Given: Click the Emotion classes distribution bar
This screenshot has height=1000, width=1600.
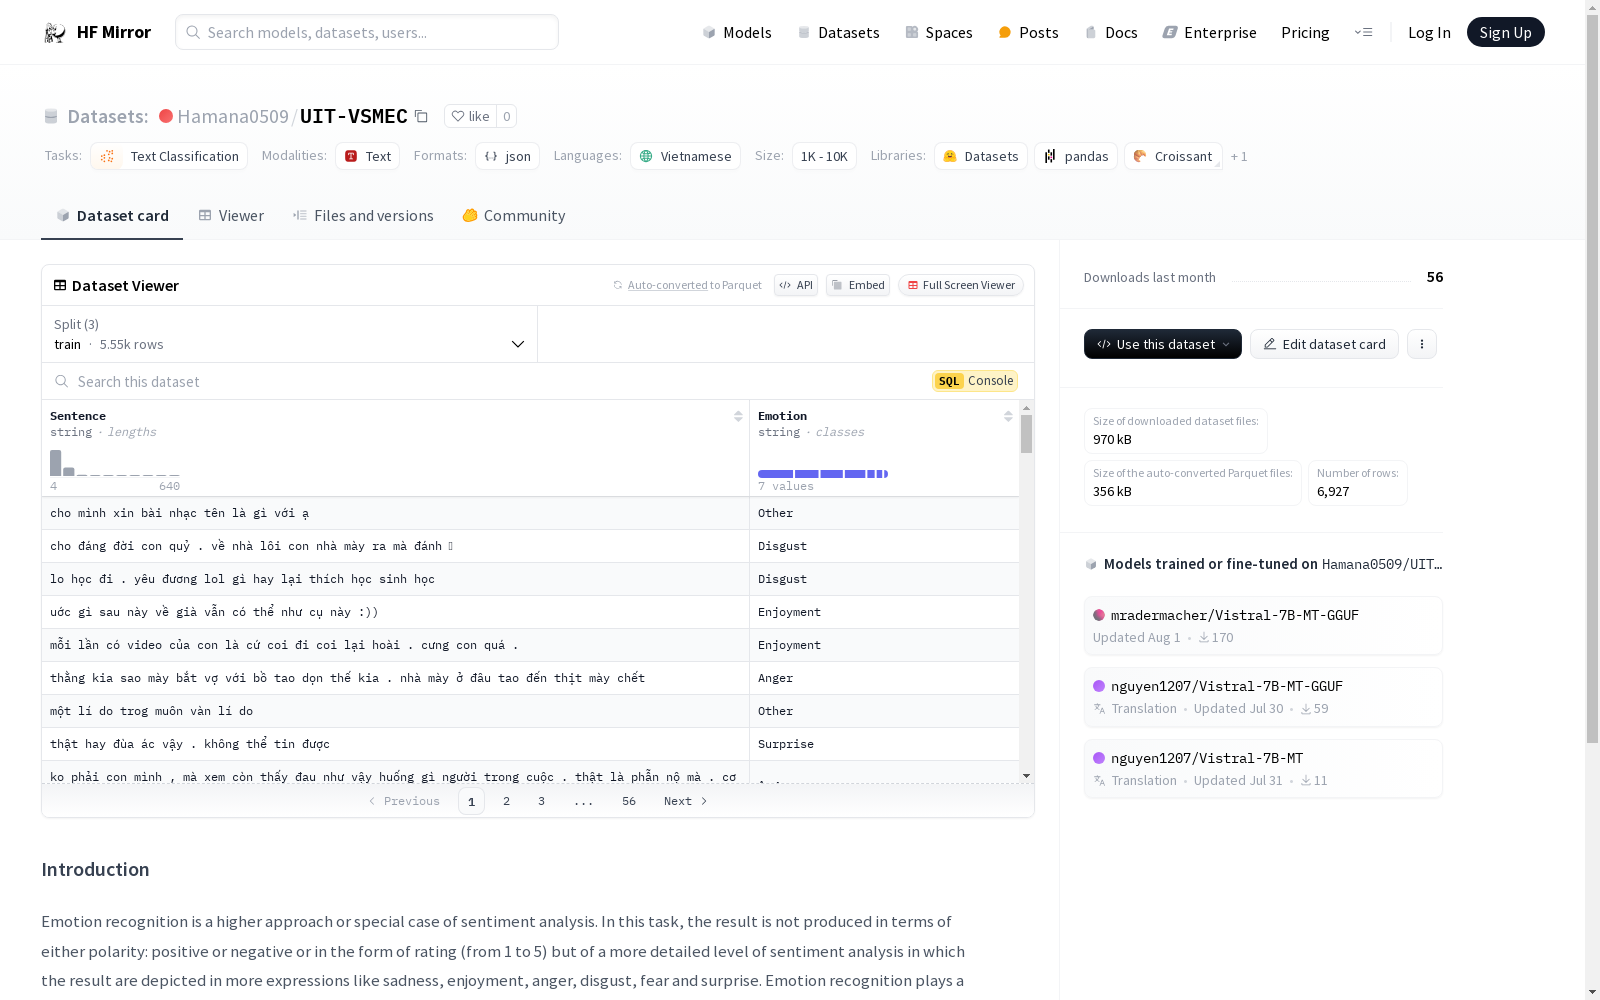Looking at the screenshot, I should pos(823,474).
